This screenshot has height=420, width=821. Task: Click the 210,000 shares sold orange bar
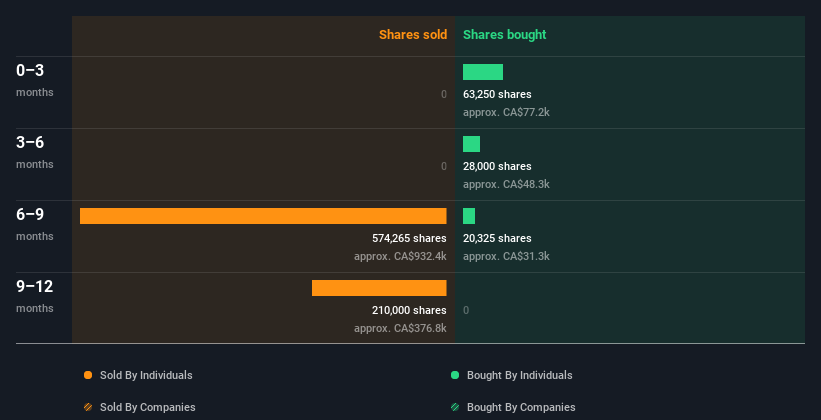(x=379, y=288)
